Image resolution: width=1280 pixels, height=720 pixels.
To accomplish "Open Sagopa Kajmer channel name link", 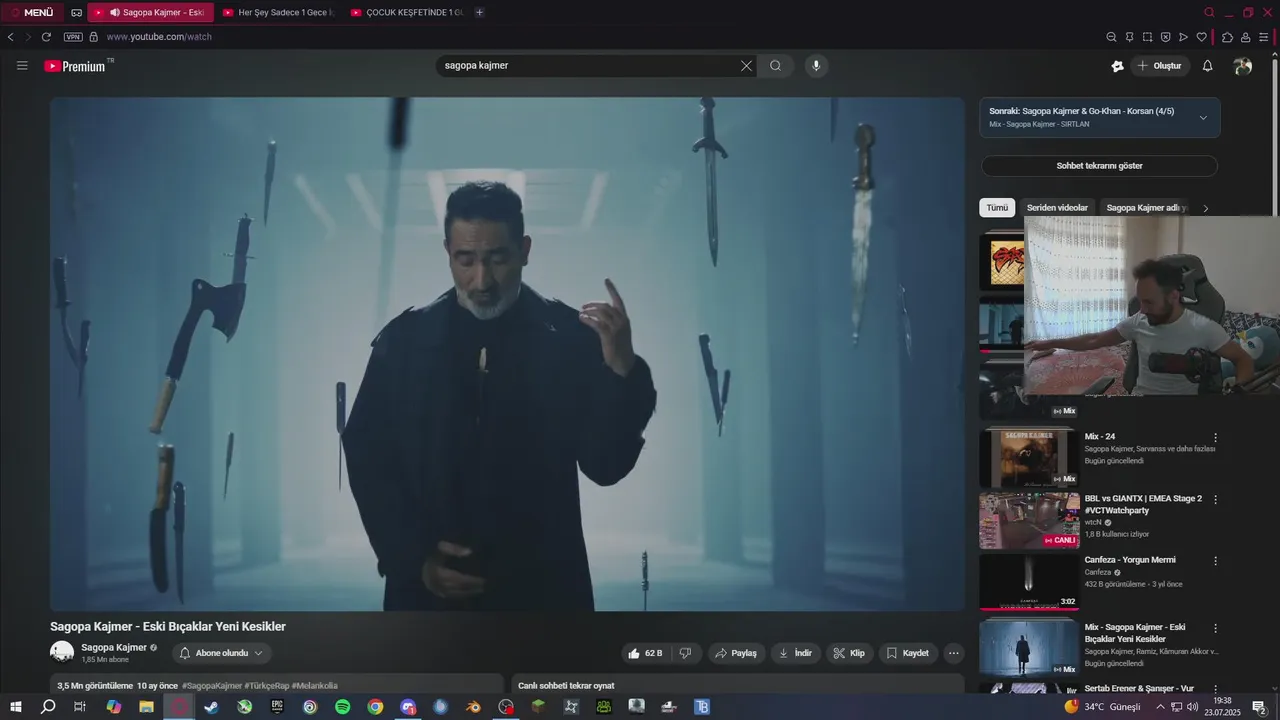I will pyautogui.click(x=114, y=647).
